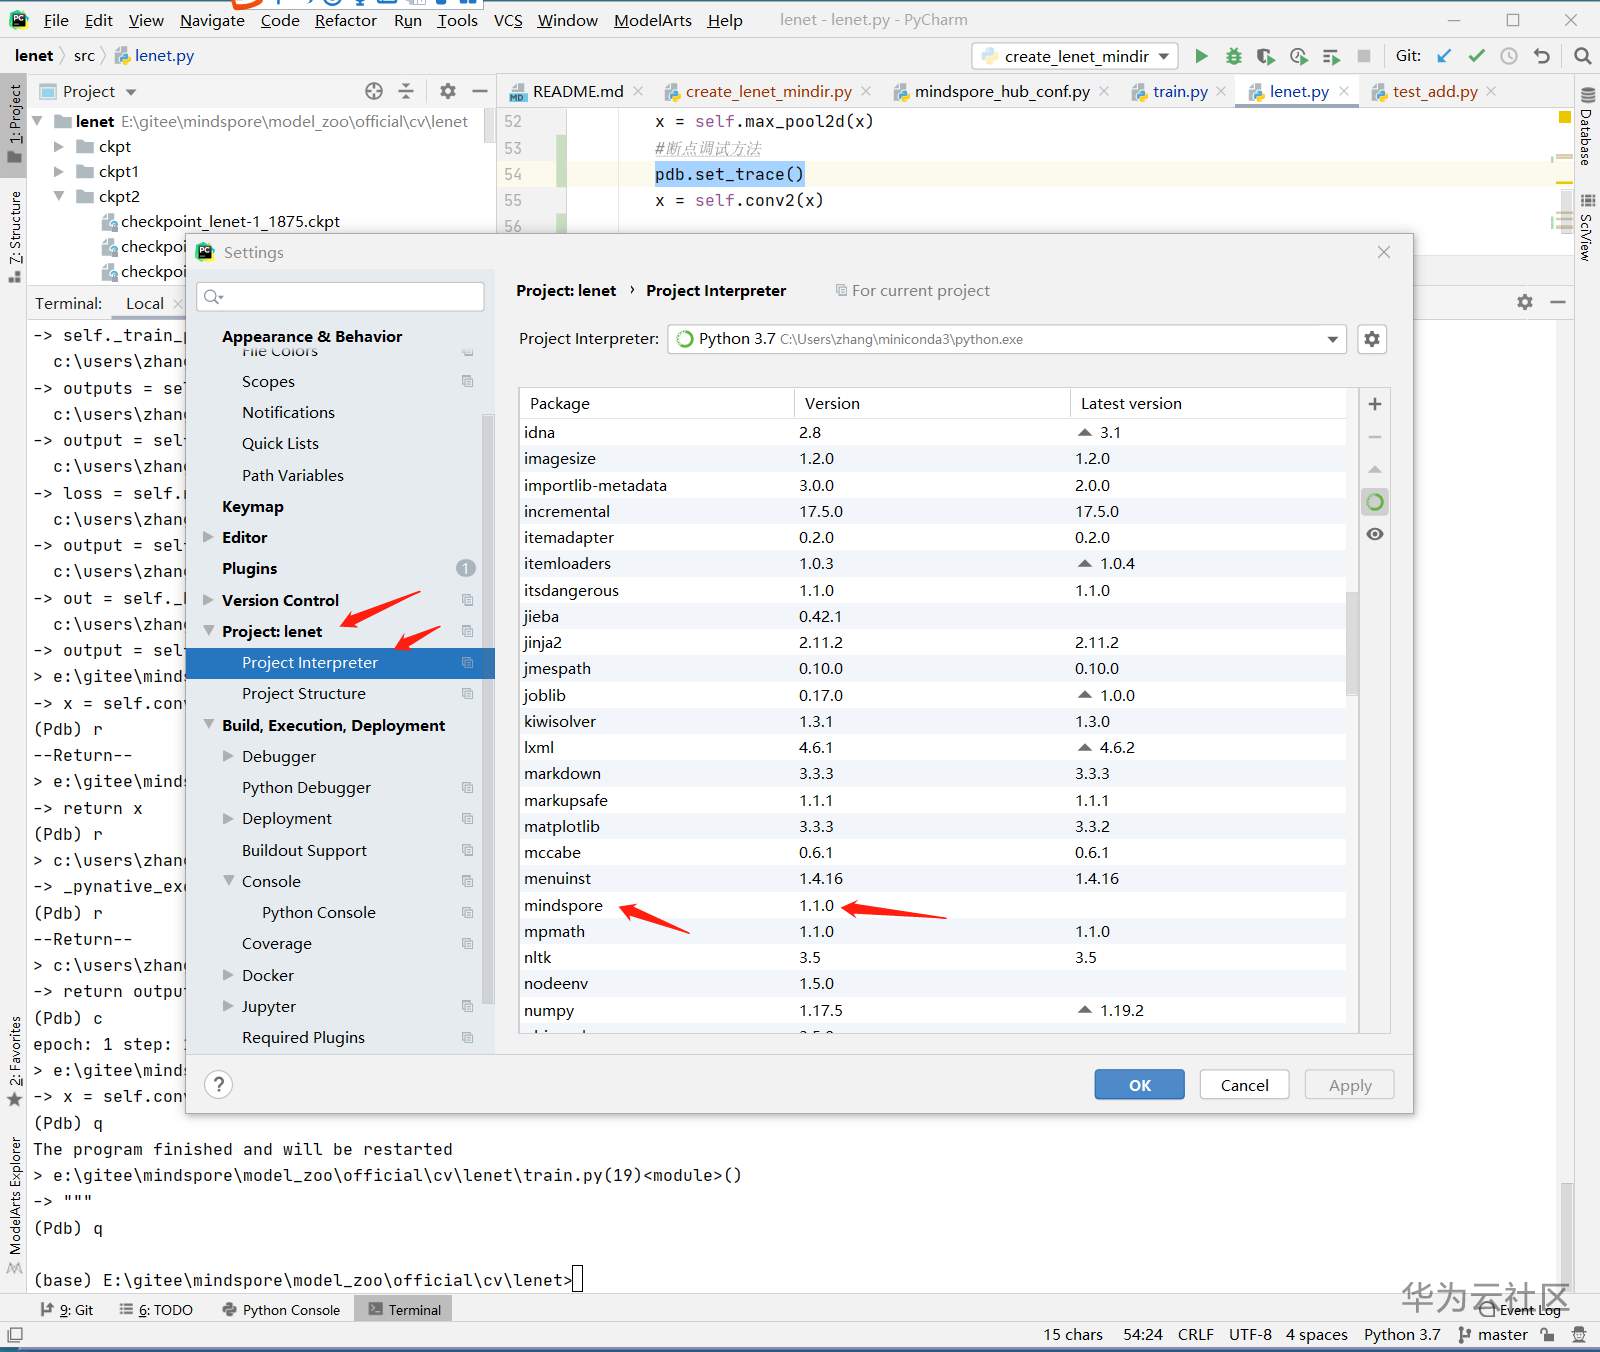
Task: Click the Cancel button in Settings
Action: (x=1244, y=1085)
